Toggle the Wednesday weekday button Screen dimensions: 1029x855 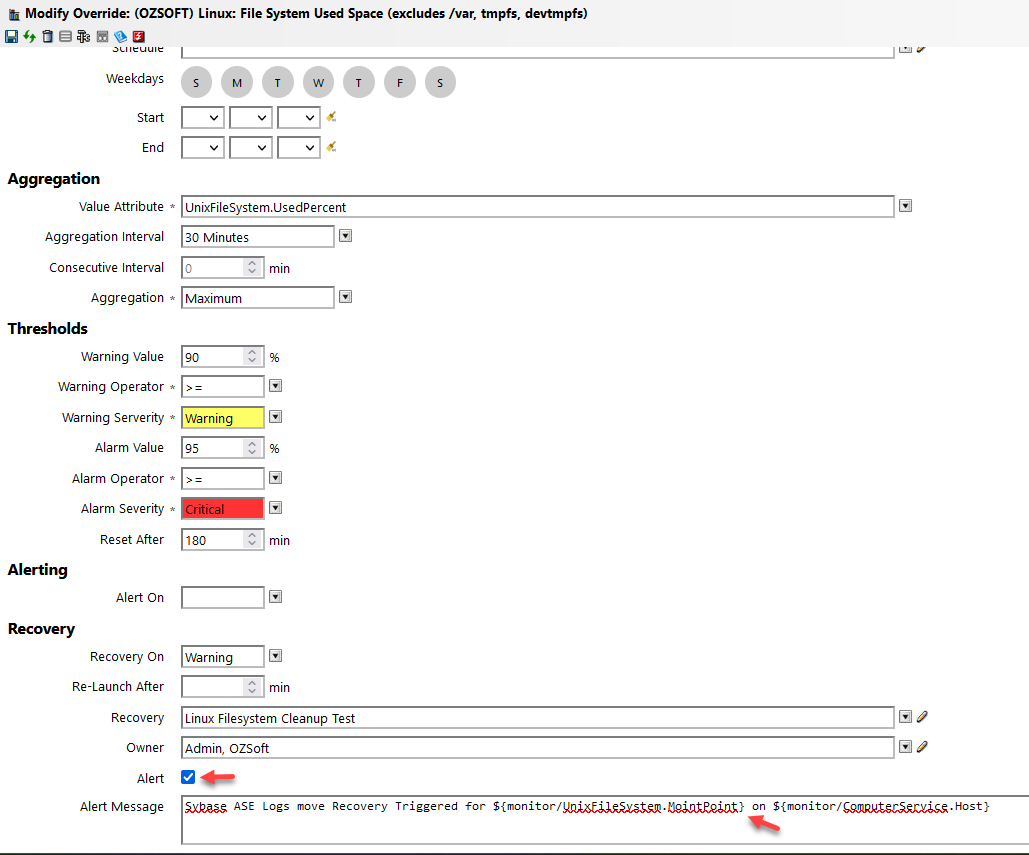pos(318,82)
